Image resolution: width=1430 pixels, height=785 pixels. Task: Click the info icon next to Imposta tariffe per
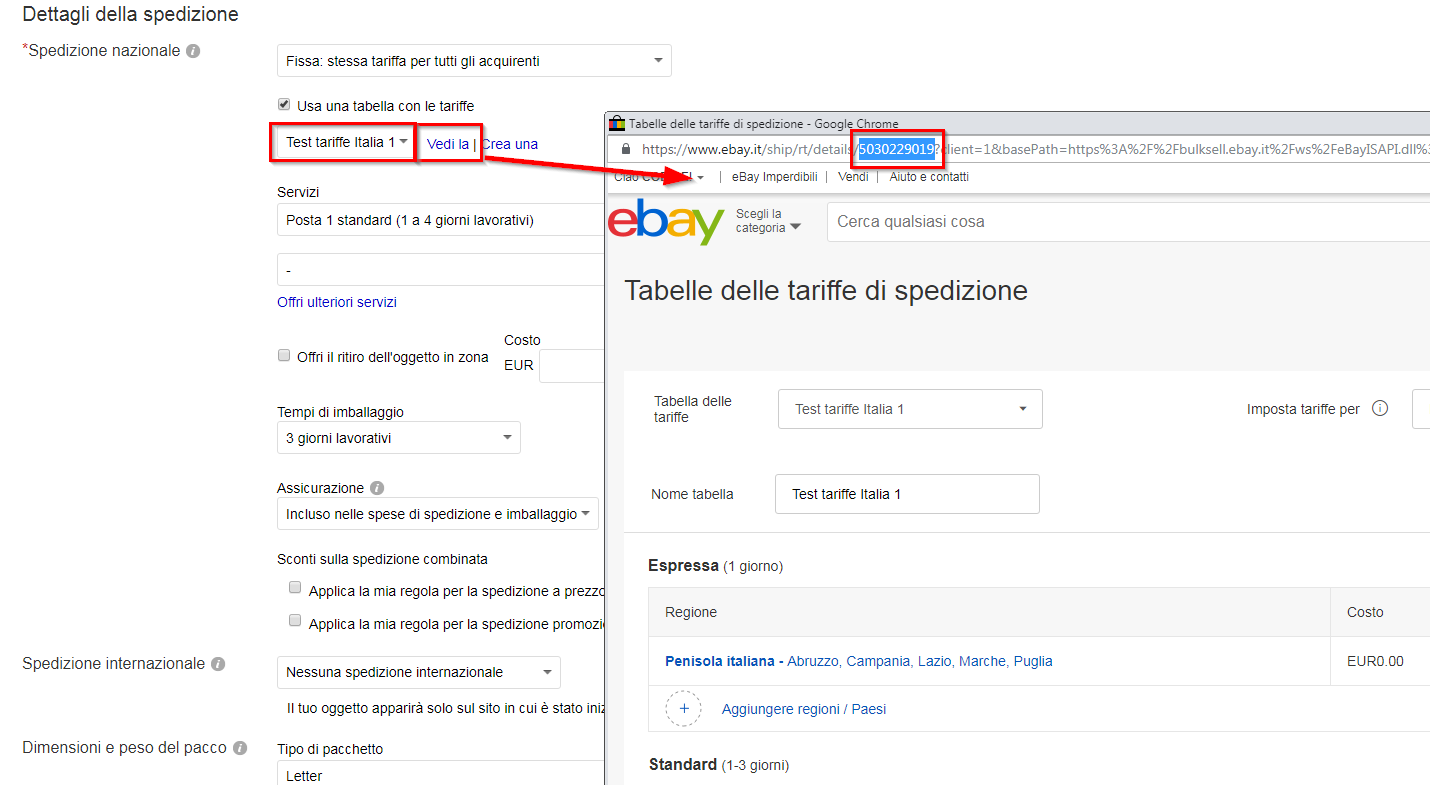coord(1381,408)
